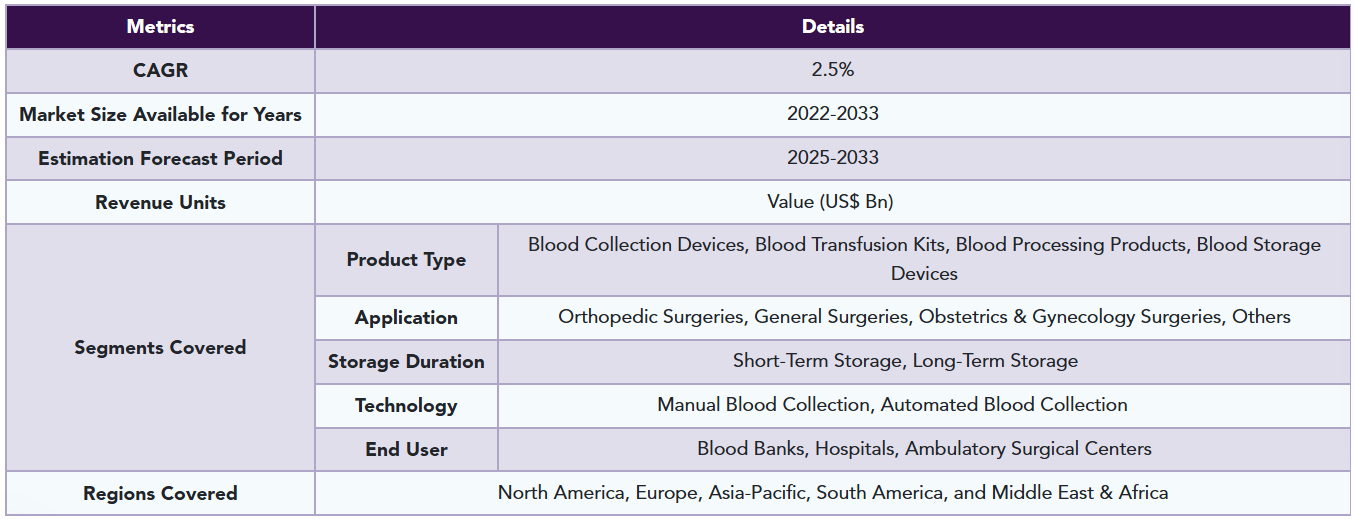1354x519 pixels.
Task: Click the Value (US$ Bn) cell
Action: 833,203
